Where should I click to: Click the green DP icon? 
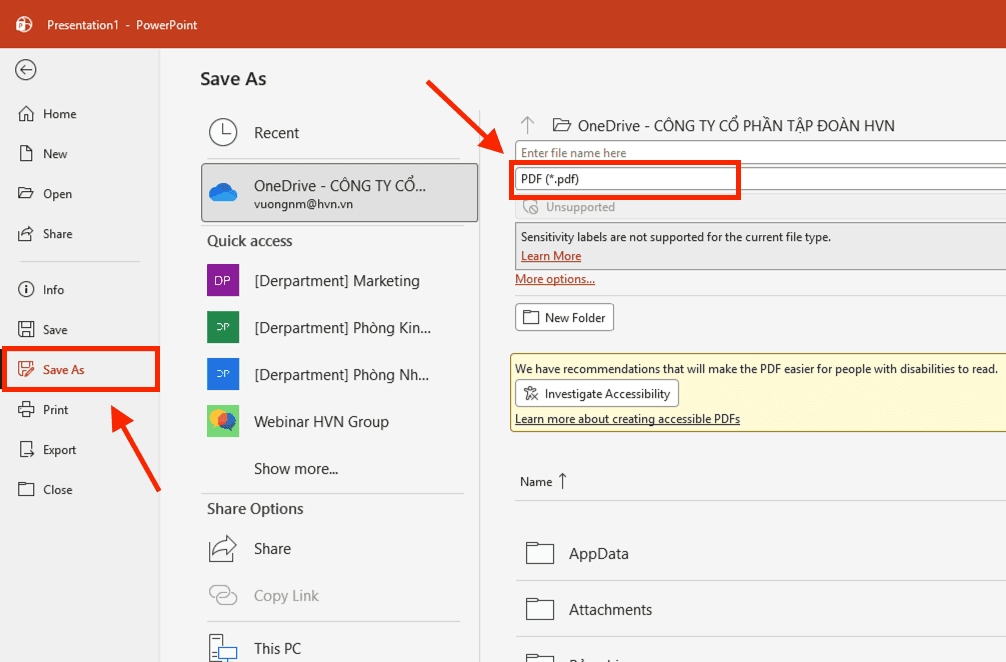click(223, 327)
